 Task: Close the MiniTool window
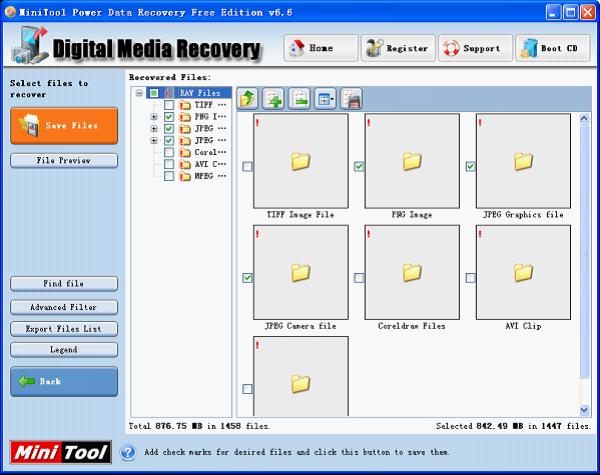click(588, 13)
